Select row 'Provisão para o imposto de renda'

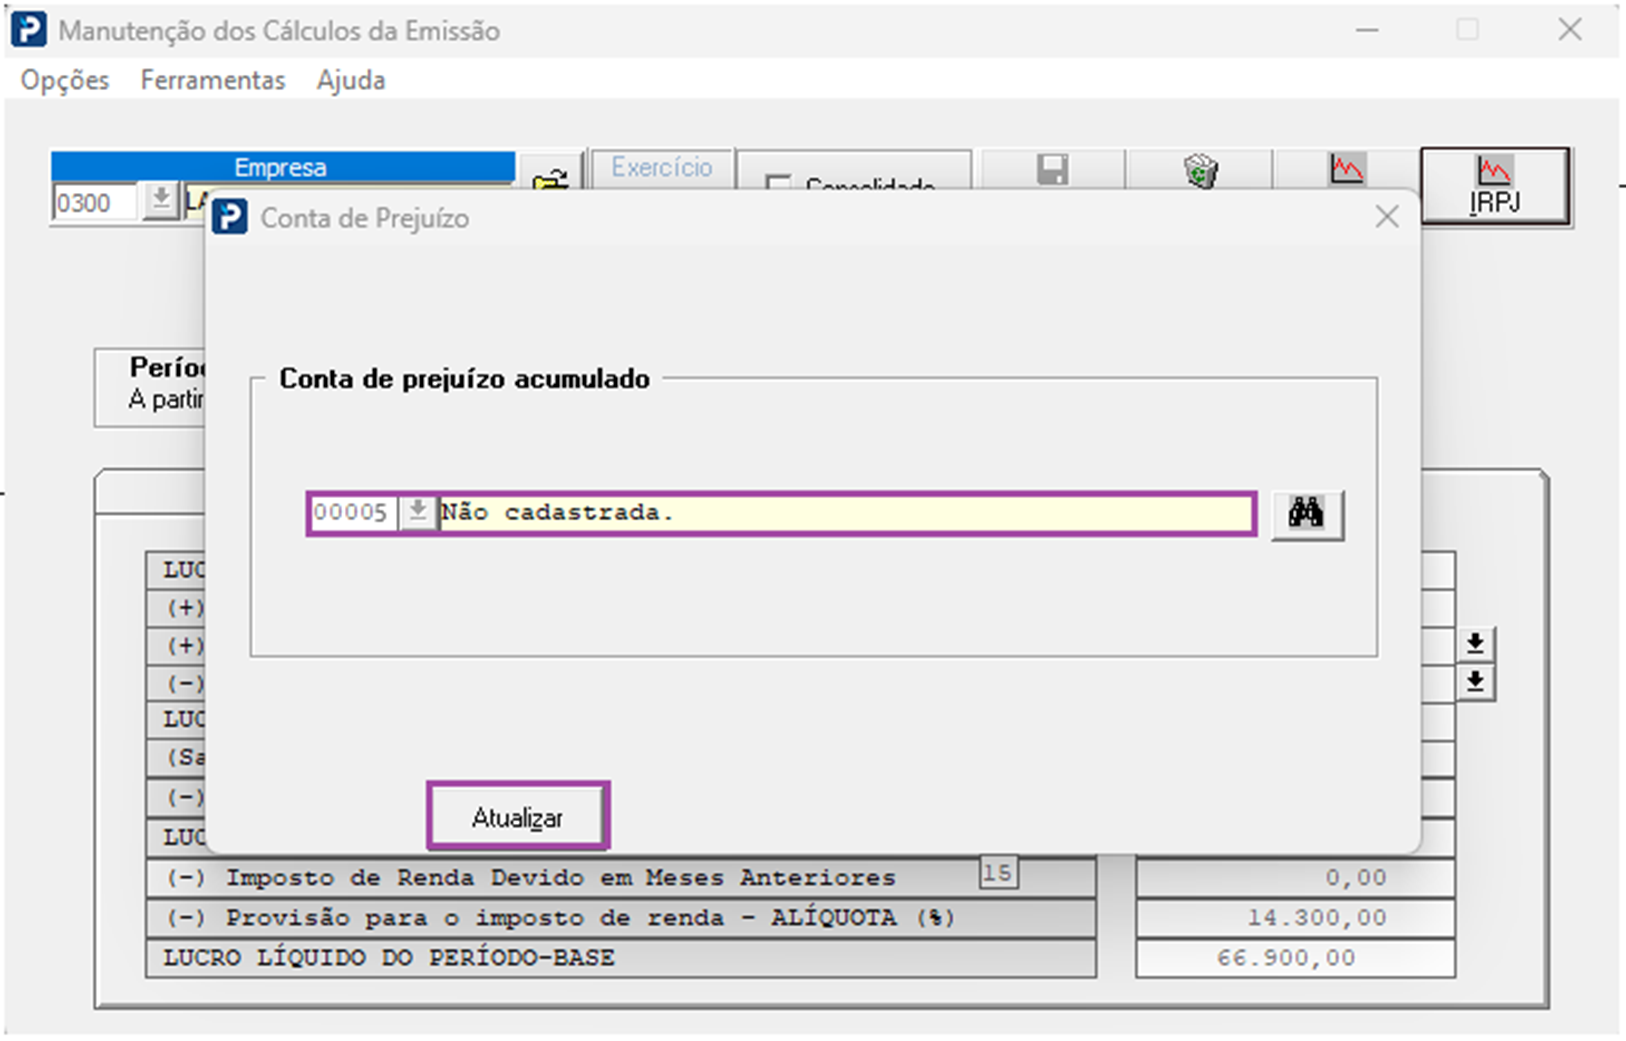(621, 918)
